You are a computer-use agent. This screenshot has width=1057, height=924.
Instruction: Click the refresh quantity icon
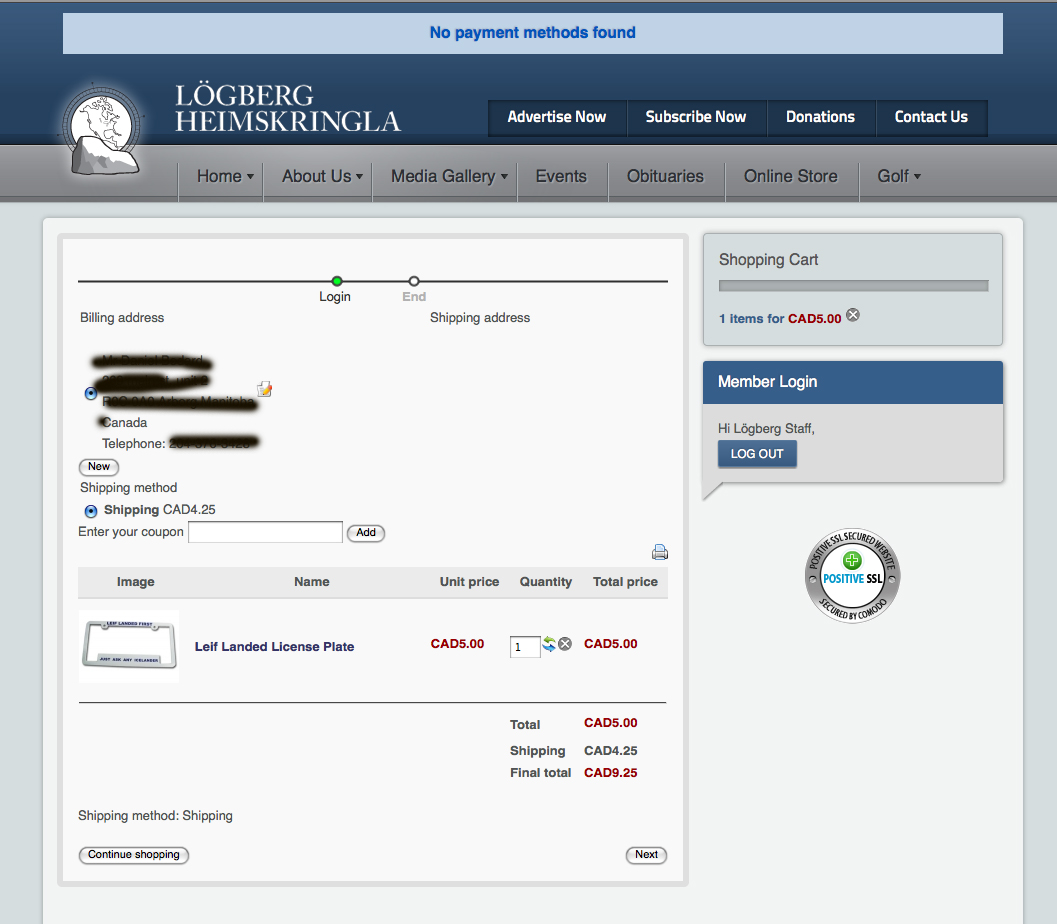coord(549,644)
